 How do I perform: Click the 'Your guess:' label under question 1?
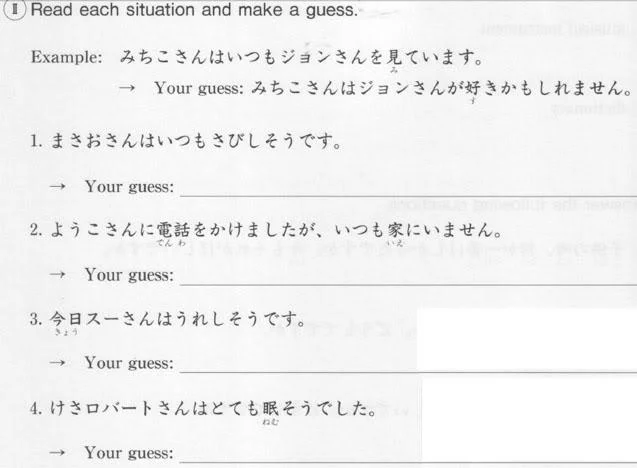click(x=129, y=187)
